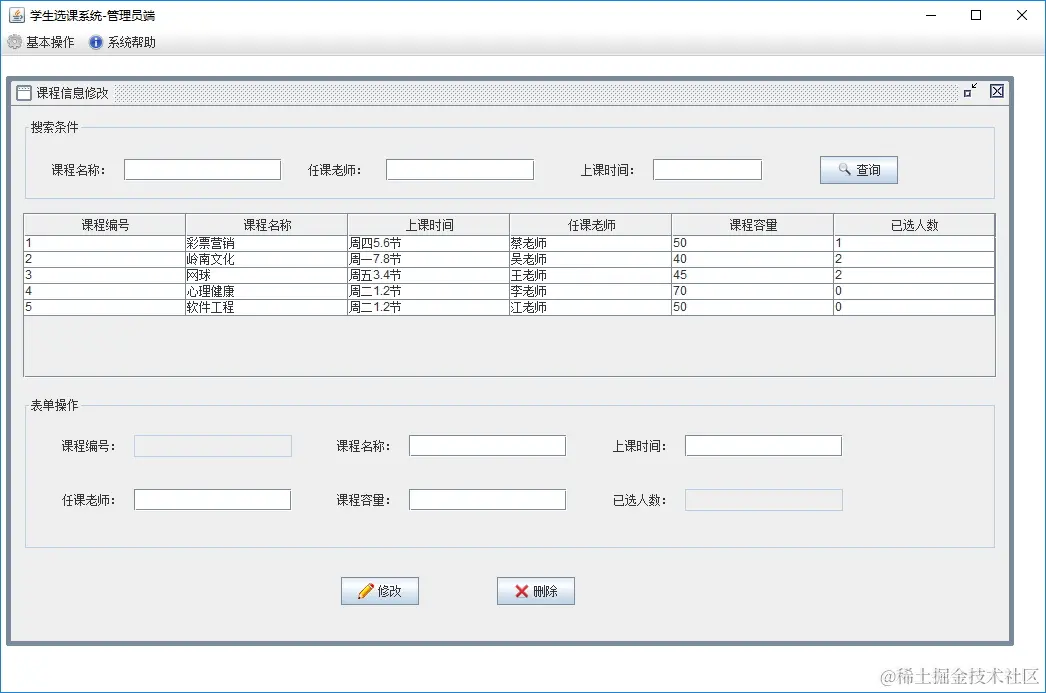Maximize the 学生选课系统 main window
The width and height of the screenshot is (1046, 693).
pyautogui.click(x=976, y=15)
